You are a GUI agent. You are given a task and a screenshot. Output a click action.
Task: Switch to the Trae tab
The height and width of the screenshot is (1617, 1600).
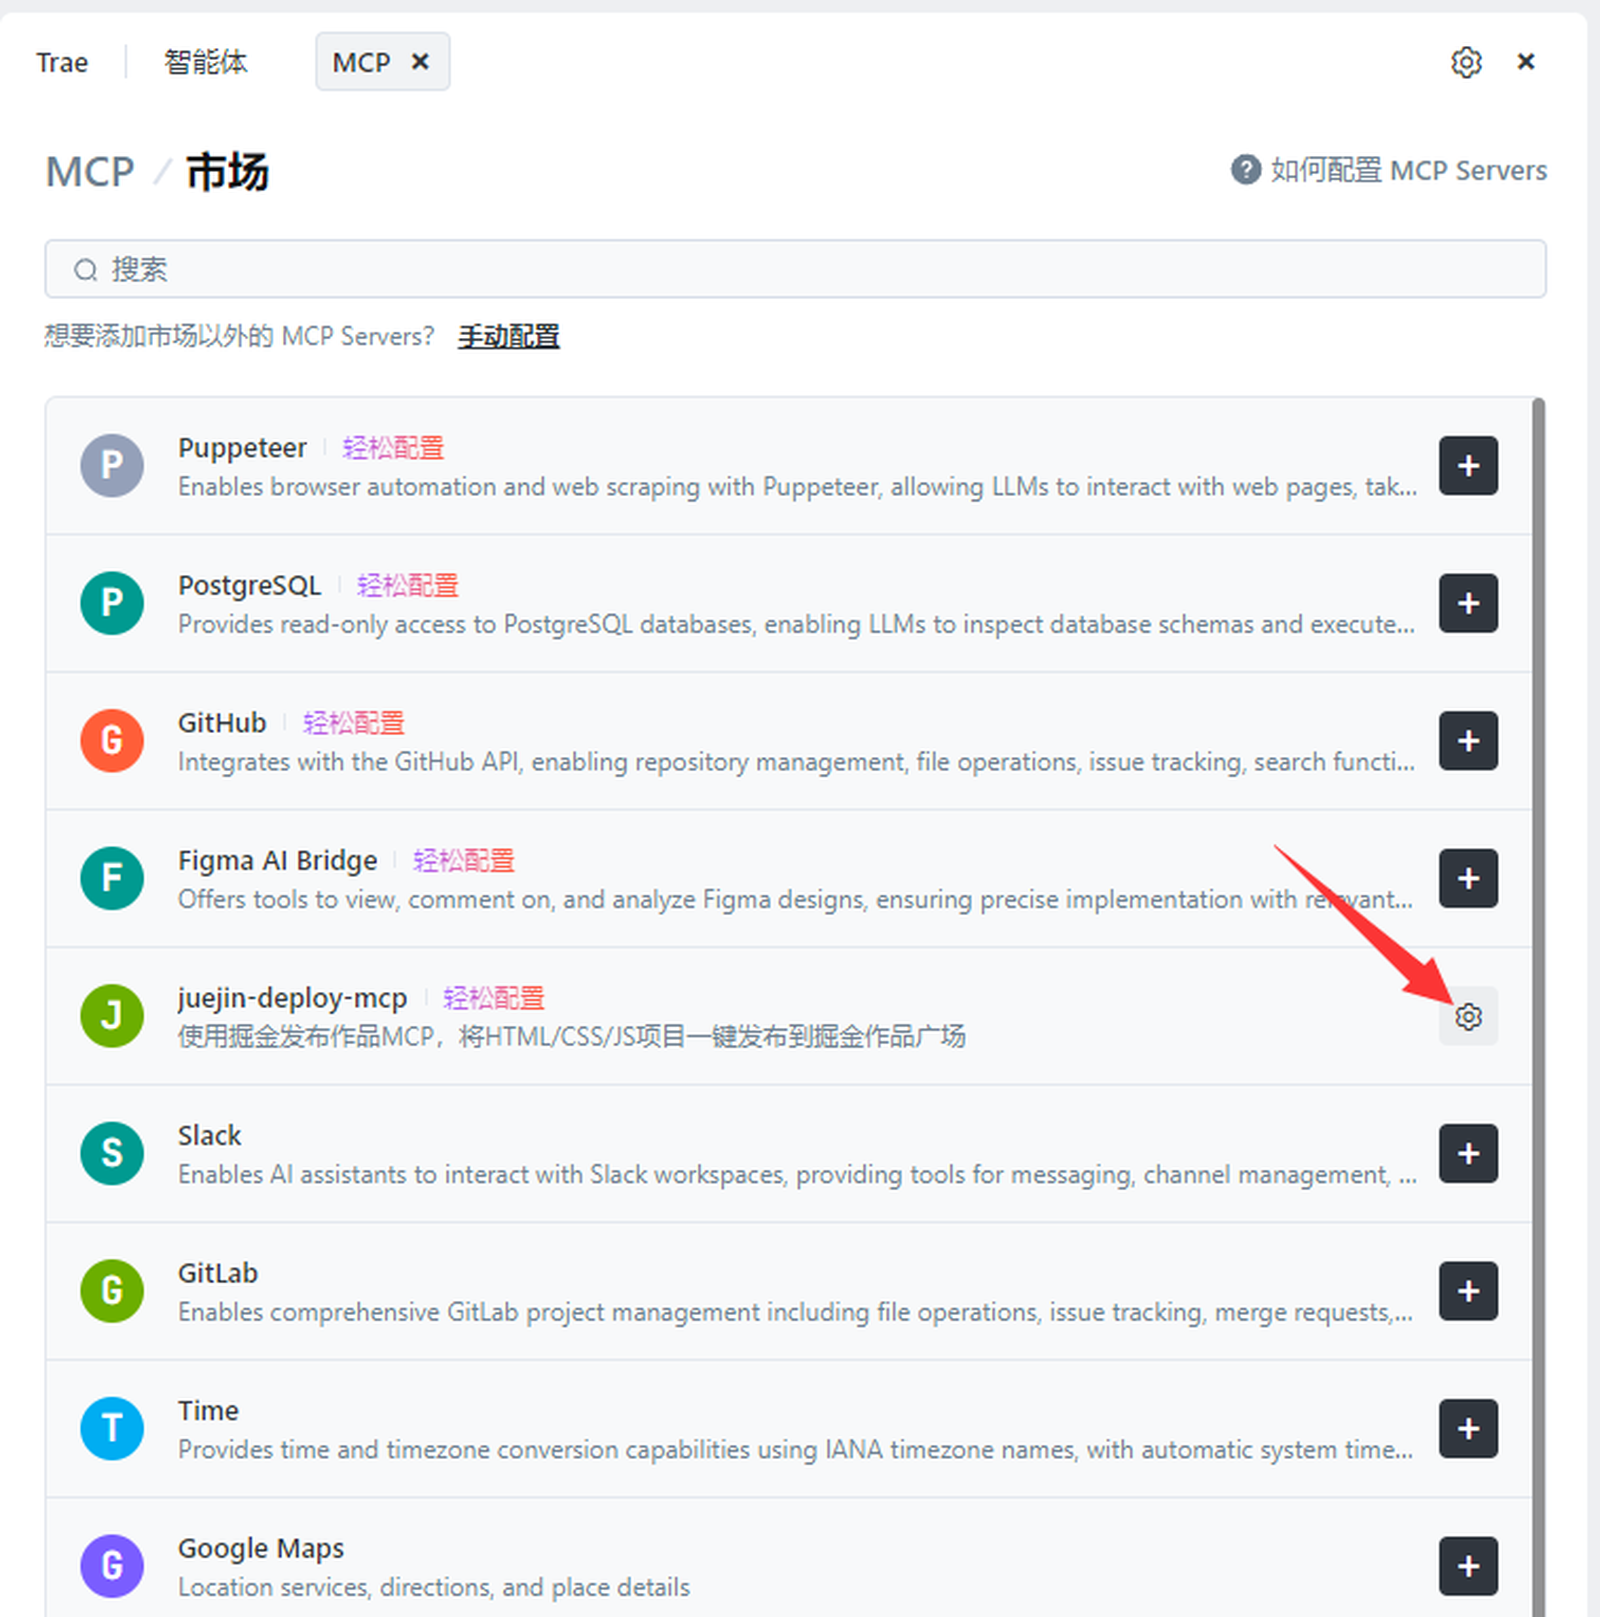click(62, 62)
